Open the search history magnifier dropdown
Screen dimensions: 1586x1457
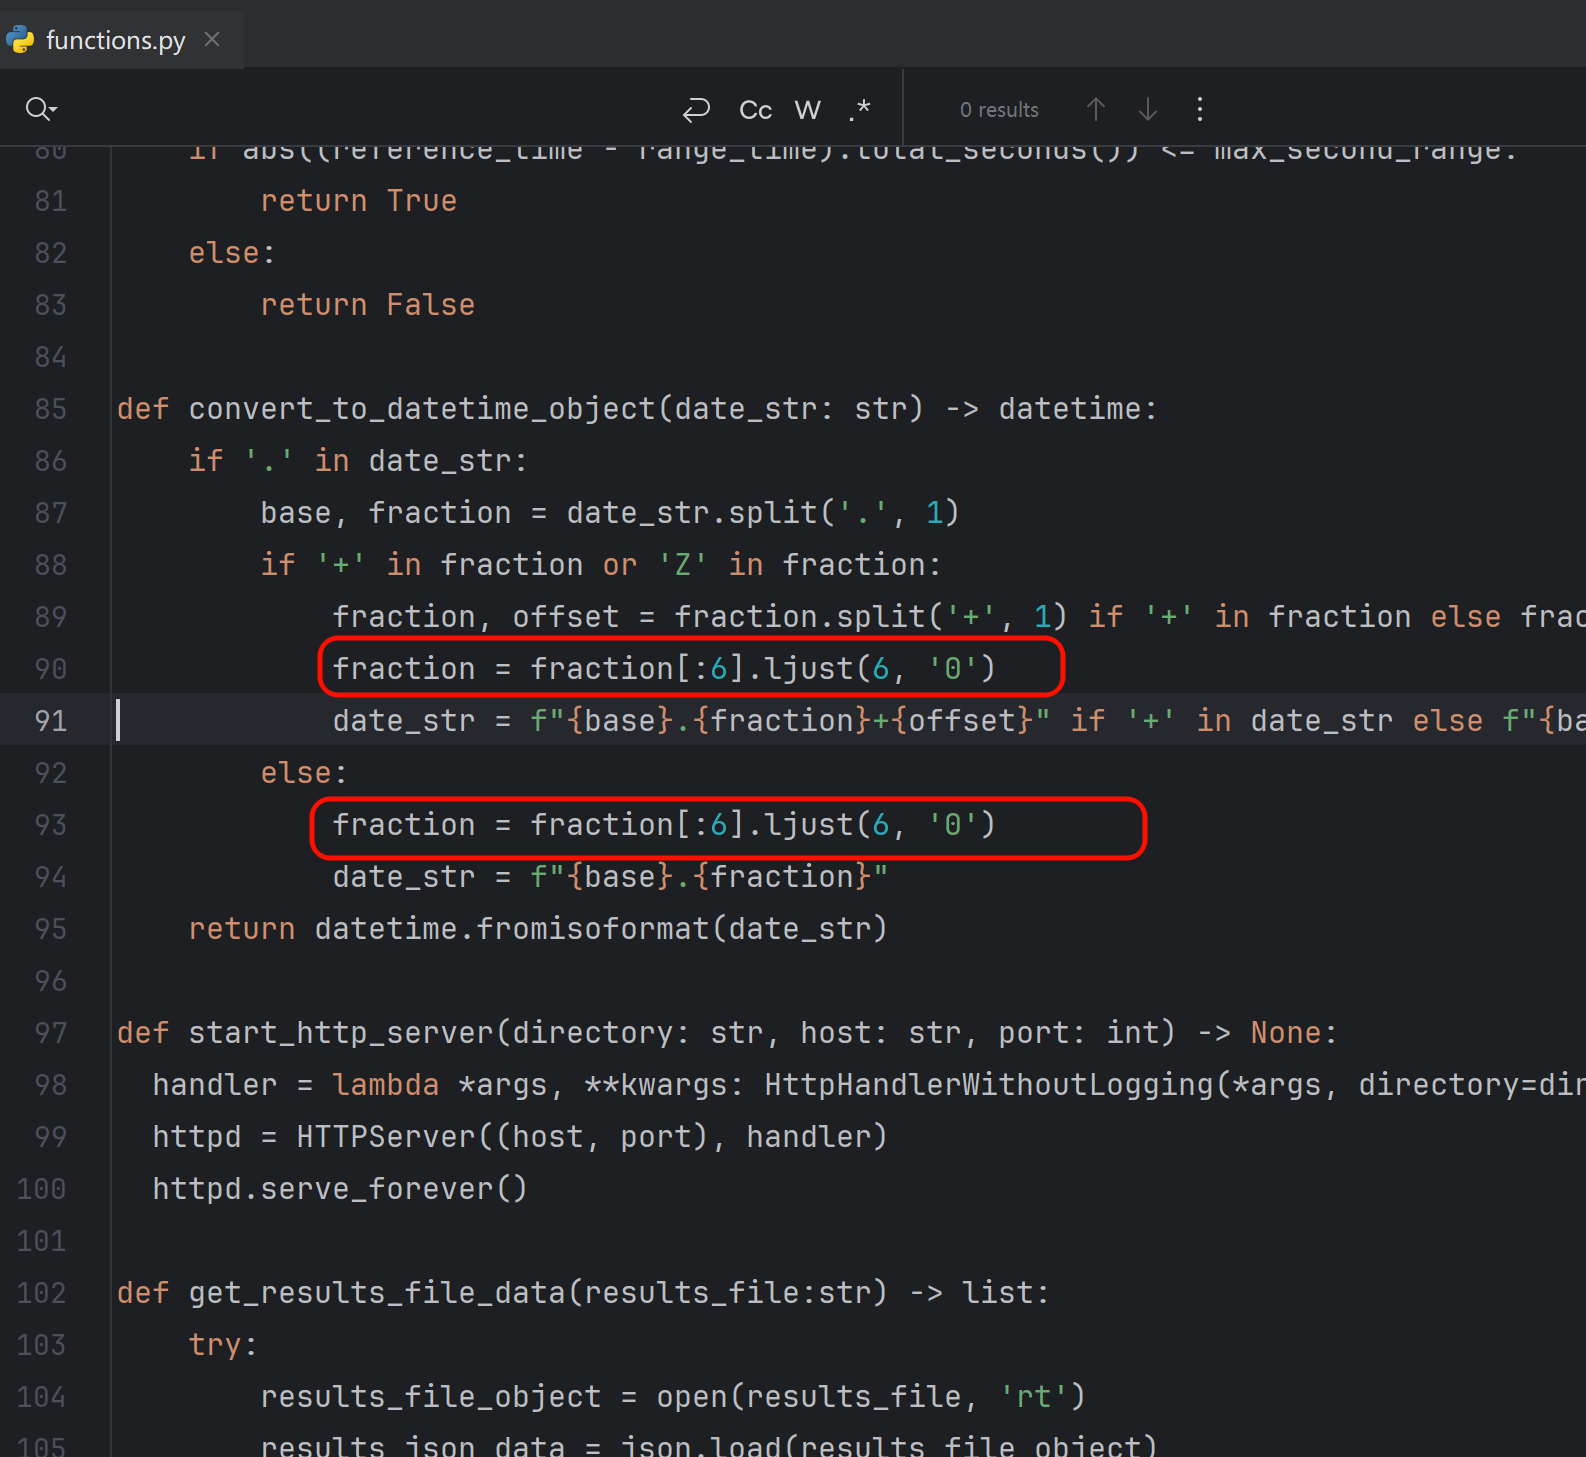(x=41, y=109)
